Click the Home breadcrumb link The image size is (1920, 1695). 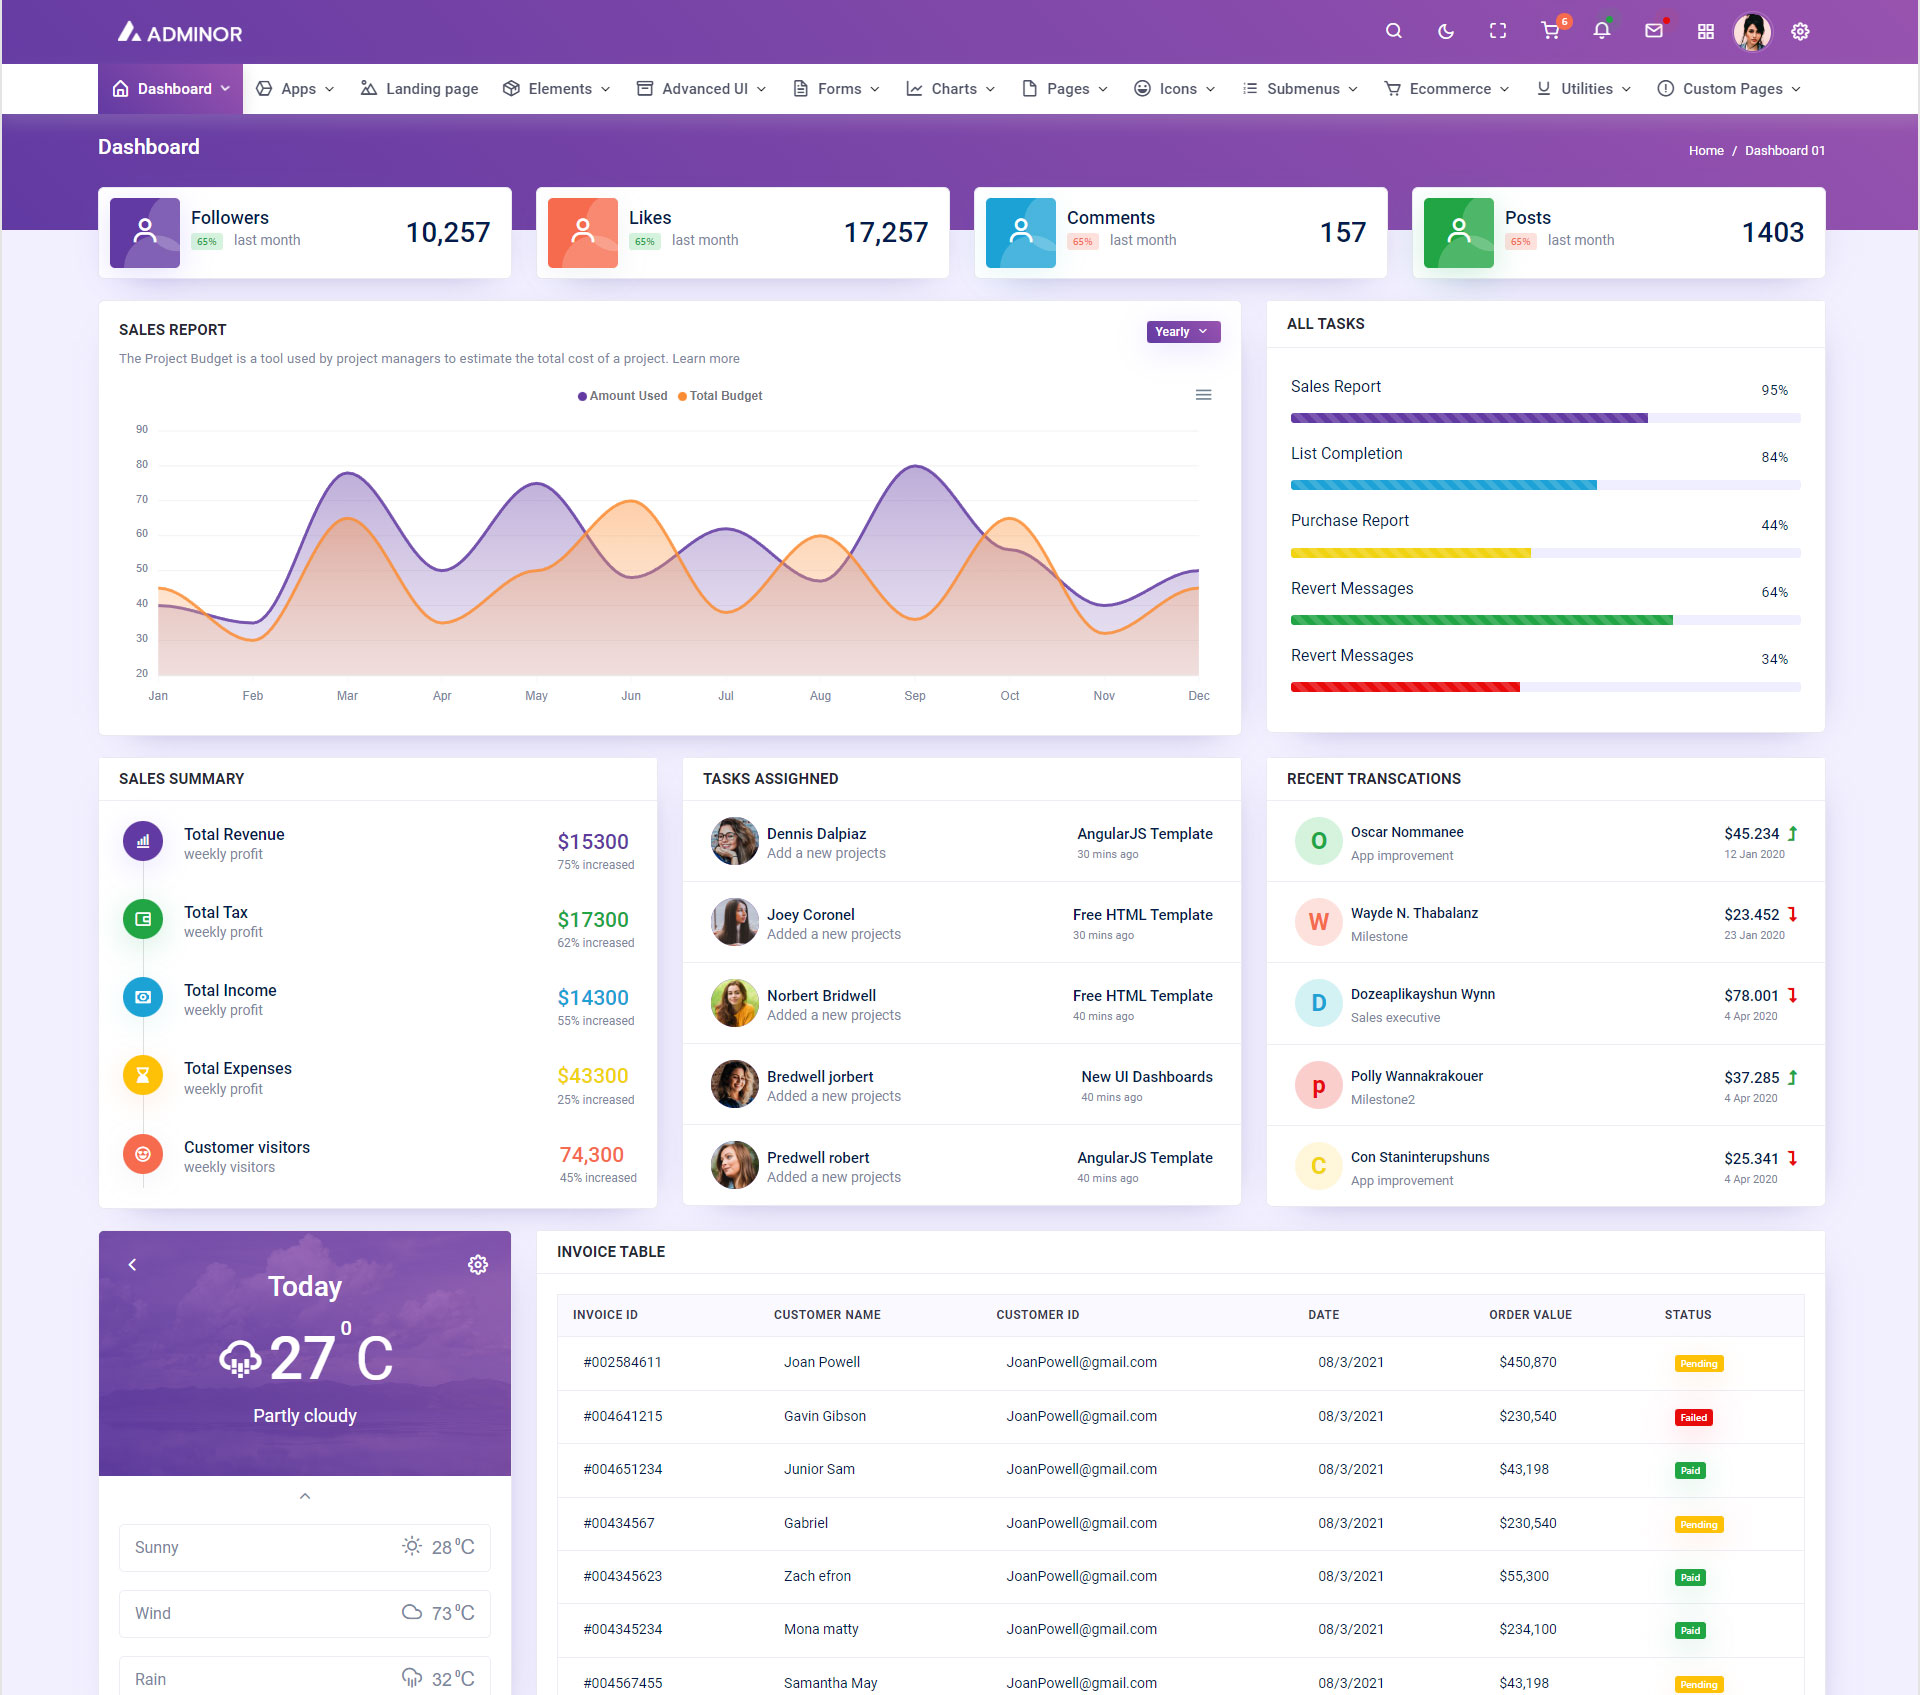1705,151
